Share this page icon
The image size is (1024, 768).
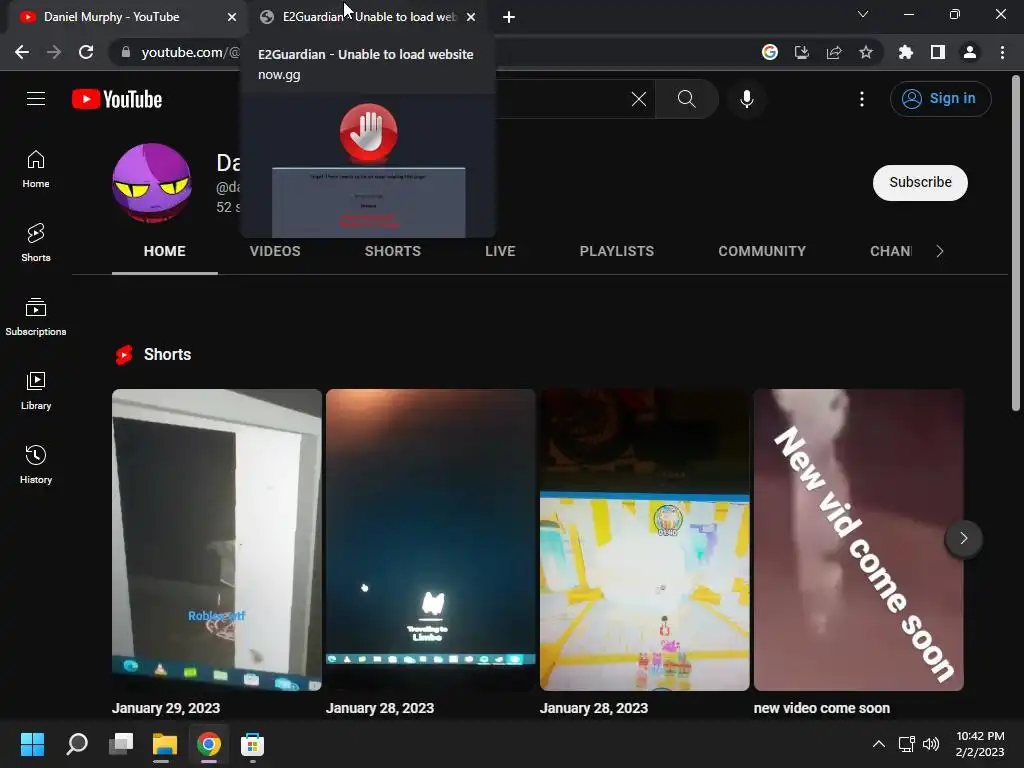click(x=834, y=52)
